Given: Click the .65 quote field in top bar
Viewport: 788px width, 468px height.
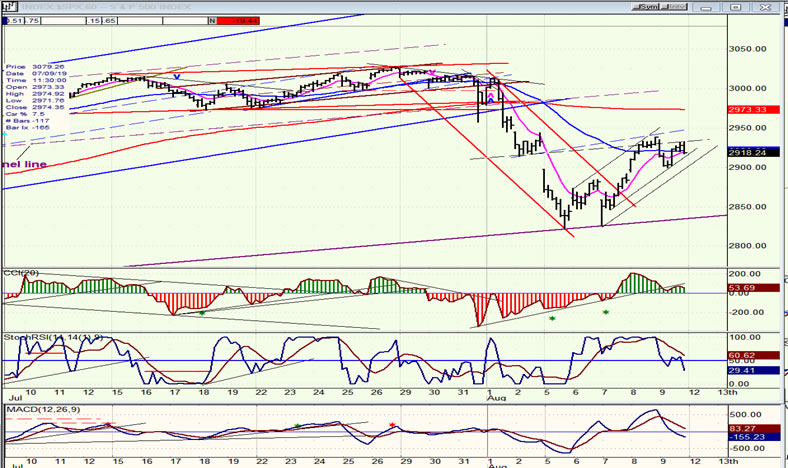Looking at the screenshot, I should (110, 21).
